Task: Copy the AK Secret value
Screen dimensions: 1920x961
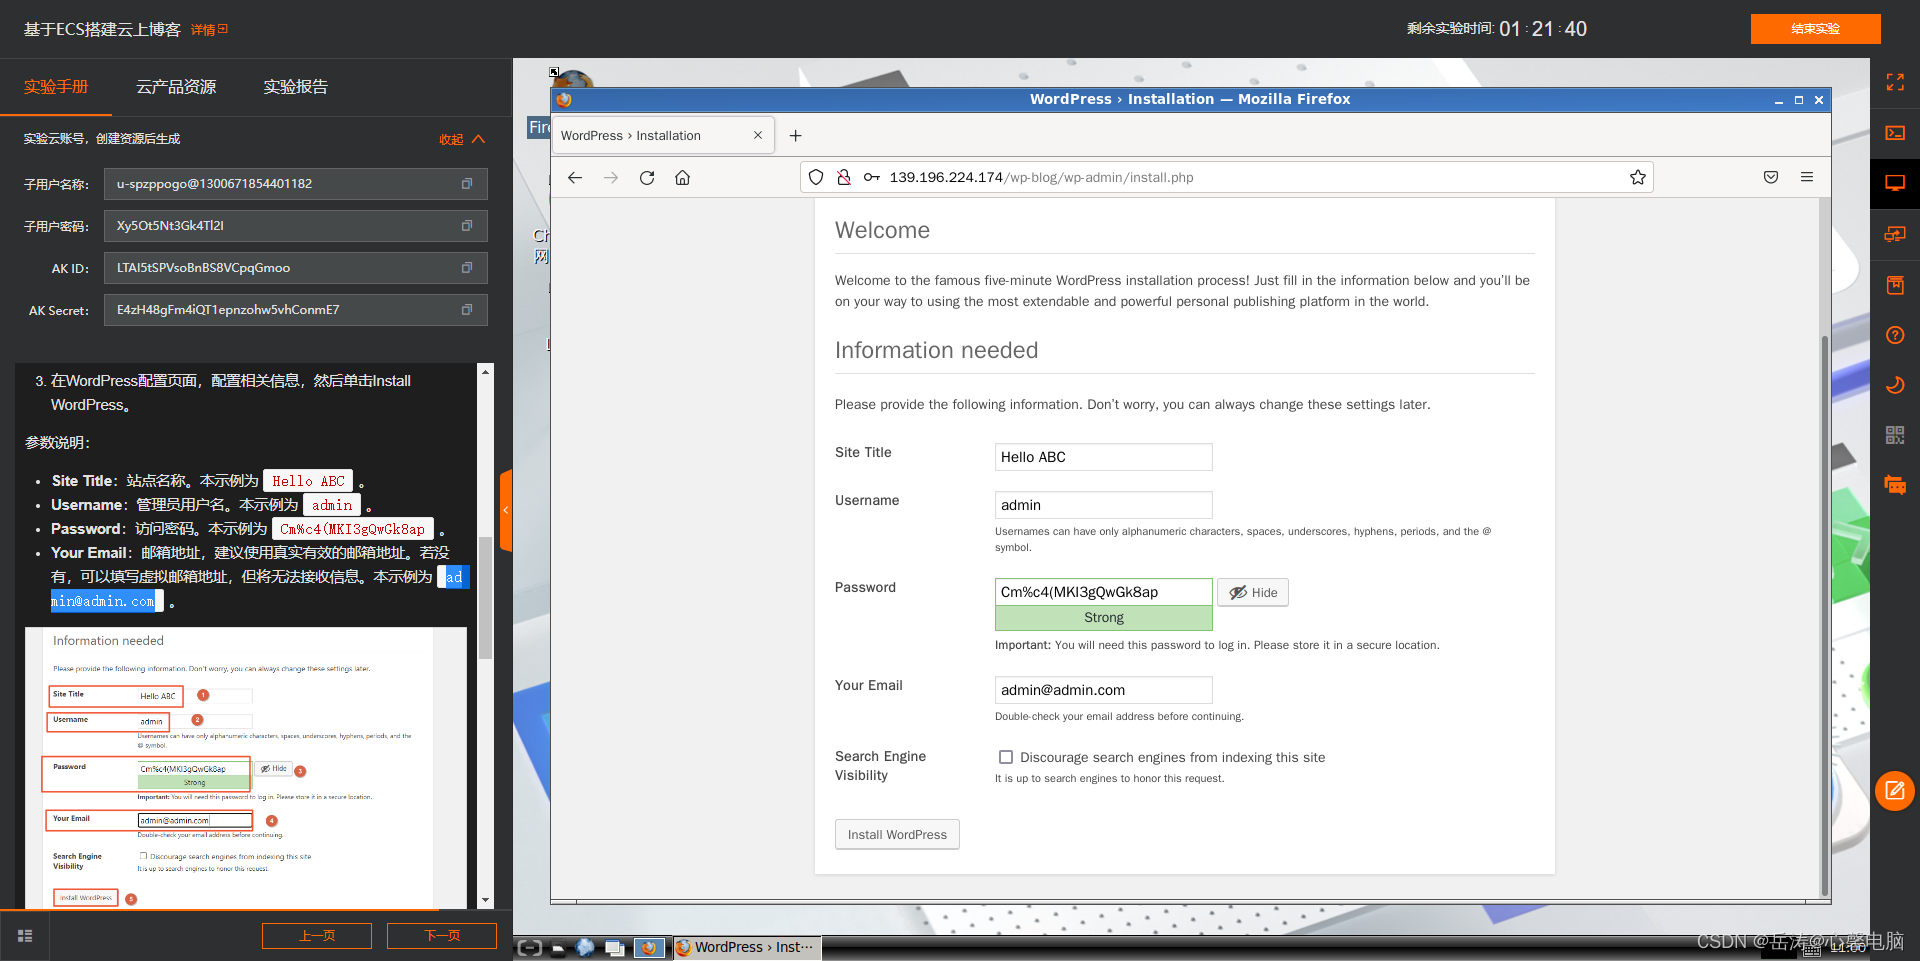Action: coord(466,310)
